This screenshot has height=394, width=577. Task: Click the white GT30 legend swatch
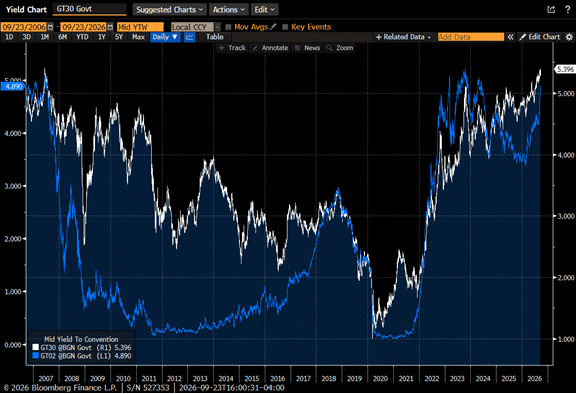pyautogui.click(x=36, y=347)
